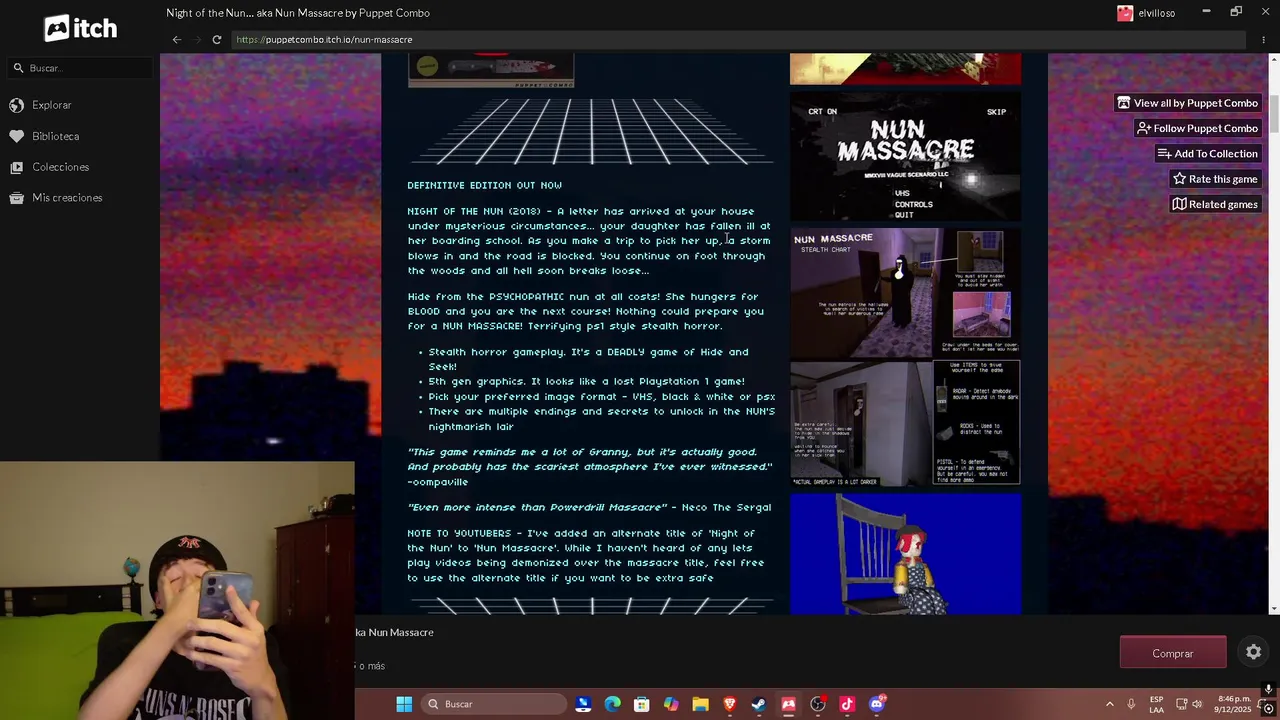This screenshot has height=720, width=1280.
Task: Click the globe icon beside Explorar
Action: click(x=16, y=105)
